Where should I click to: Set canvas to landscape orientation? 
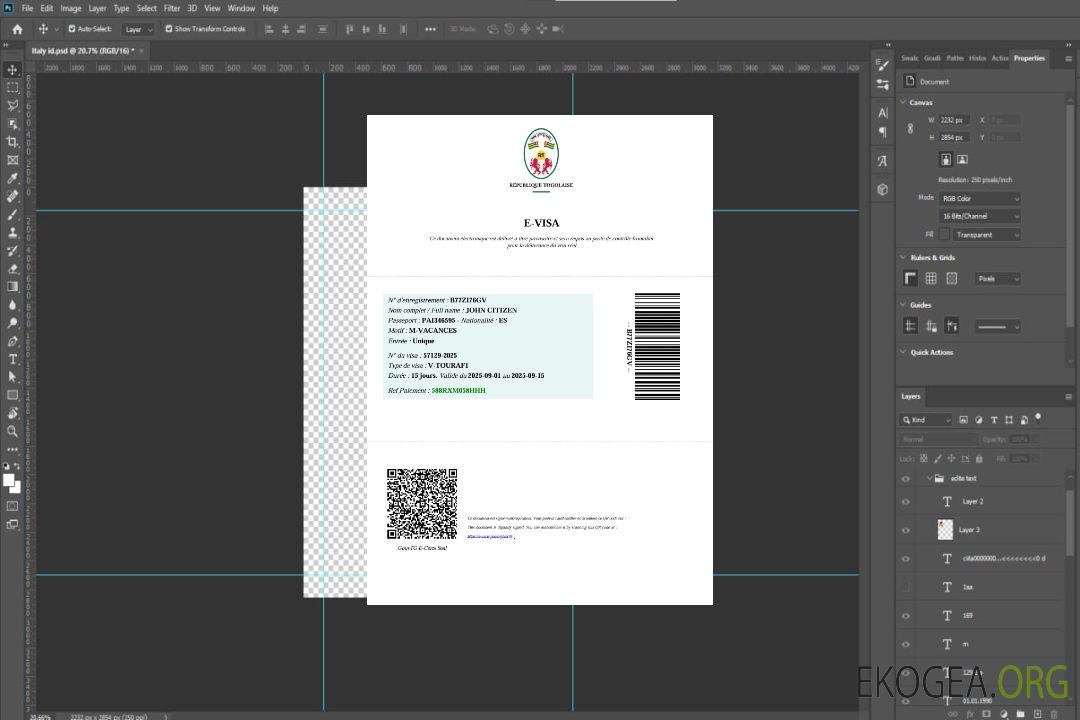pyautogui.click(x=962, y=159)
